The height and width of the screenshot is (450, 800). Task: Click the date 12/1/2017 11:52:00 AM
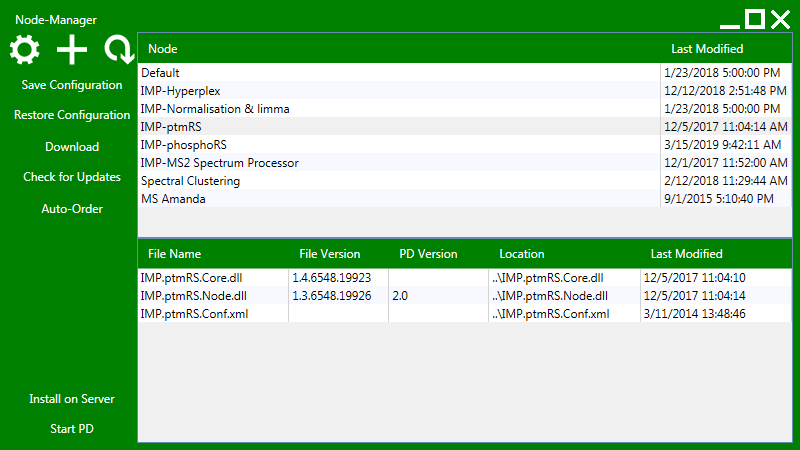[x=726, y=163]
